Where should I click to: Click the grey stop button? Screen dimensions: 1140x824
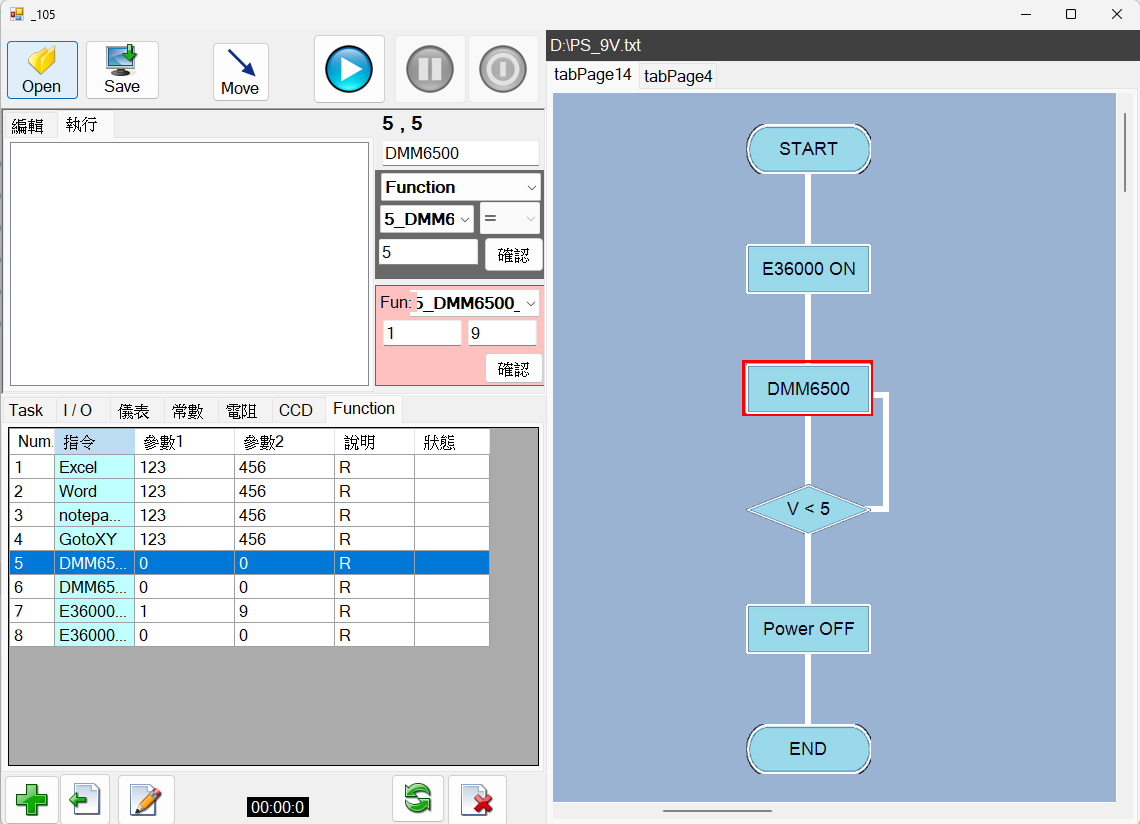(502, 69)
